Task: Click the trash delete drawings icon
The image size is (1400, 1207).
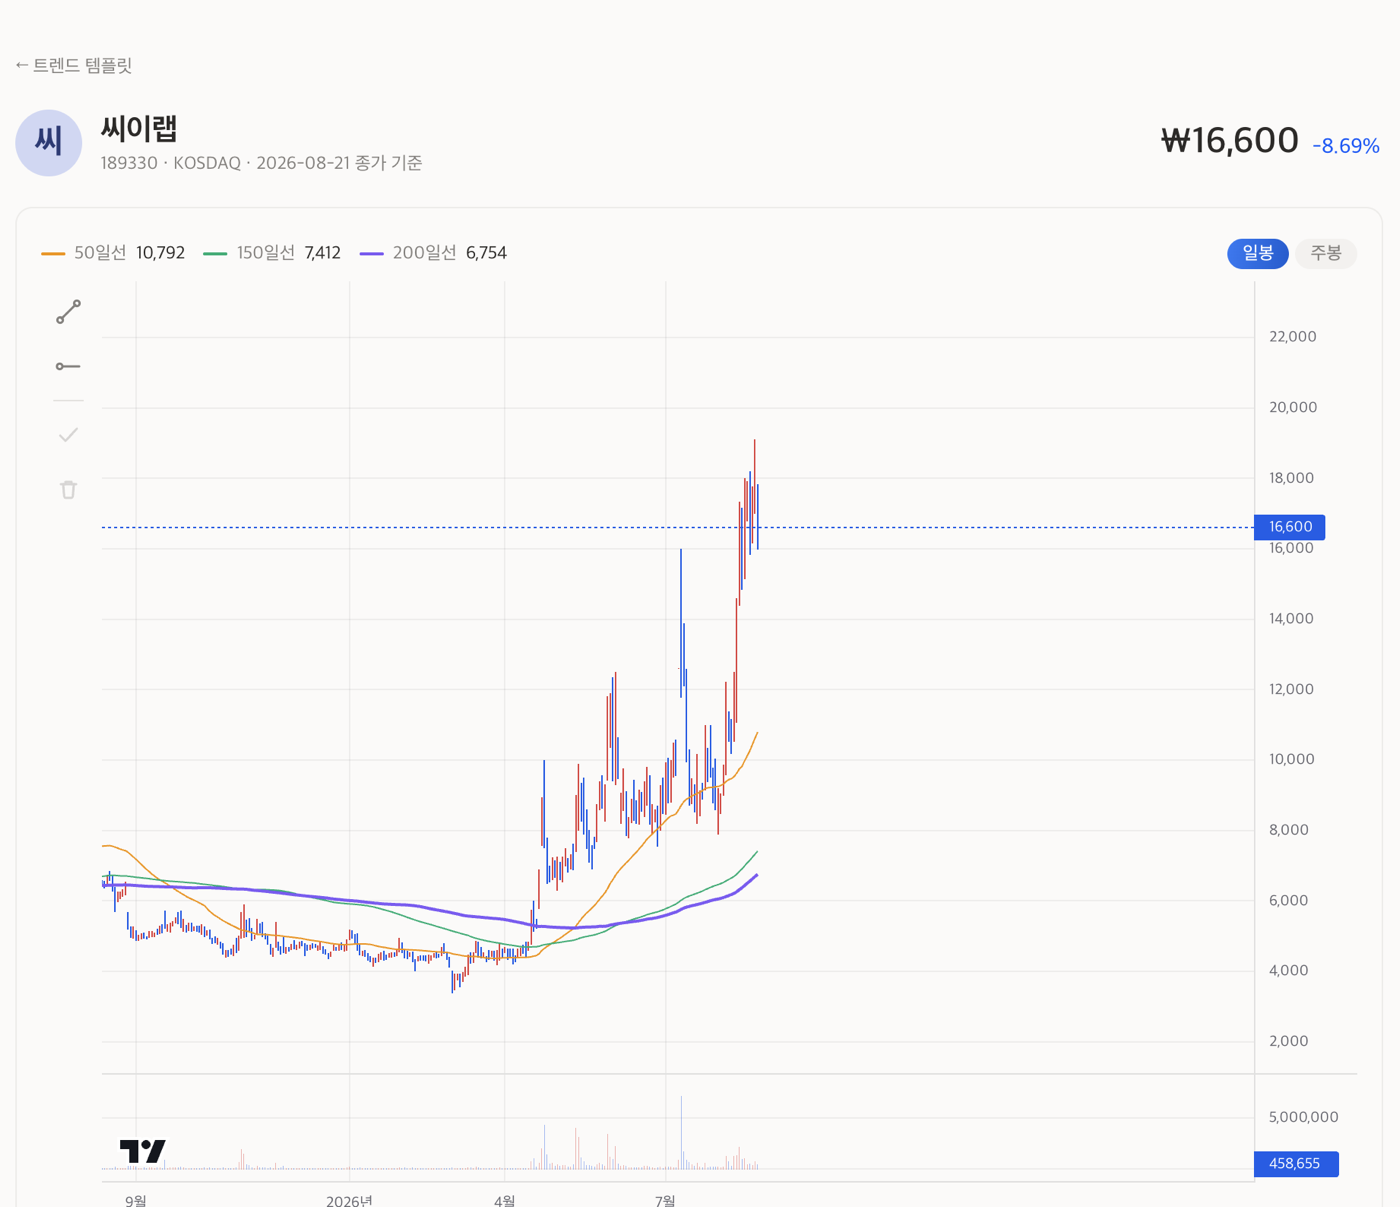Action: [68, 490]
